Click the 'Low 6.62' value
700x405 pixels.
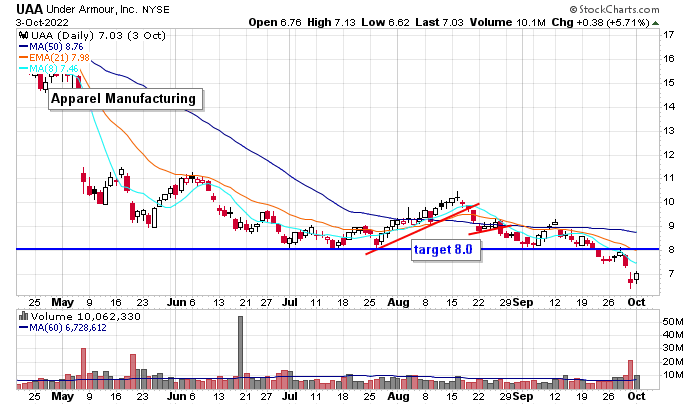point(385,22)
